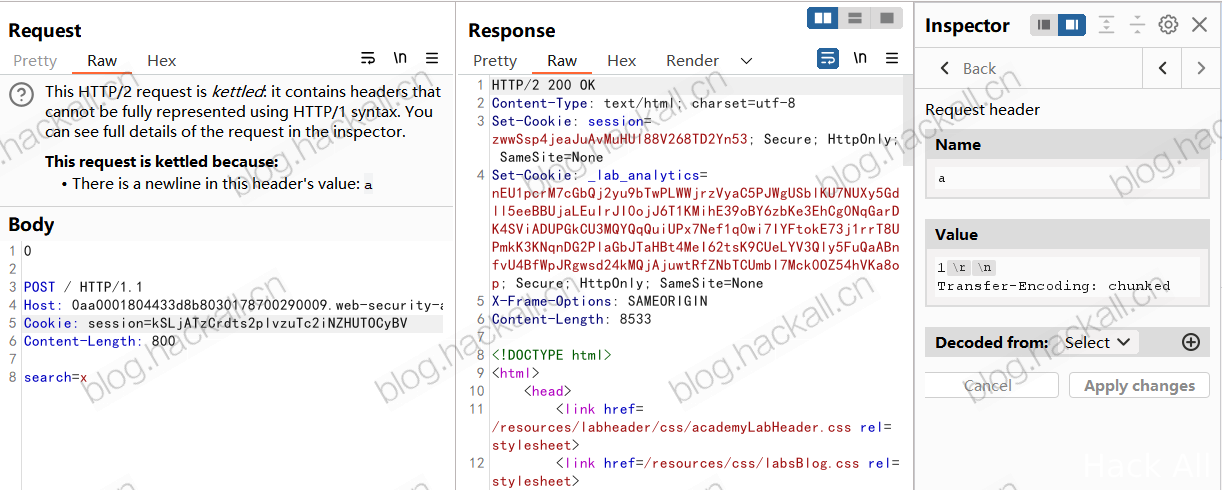The height and width of the screenshot is (490, 1222).
Task: Expand all Inspector sections
Action: click(1106, 25)
